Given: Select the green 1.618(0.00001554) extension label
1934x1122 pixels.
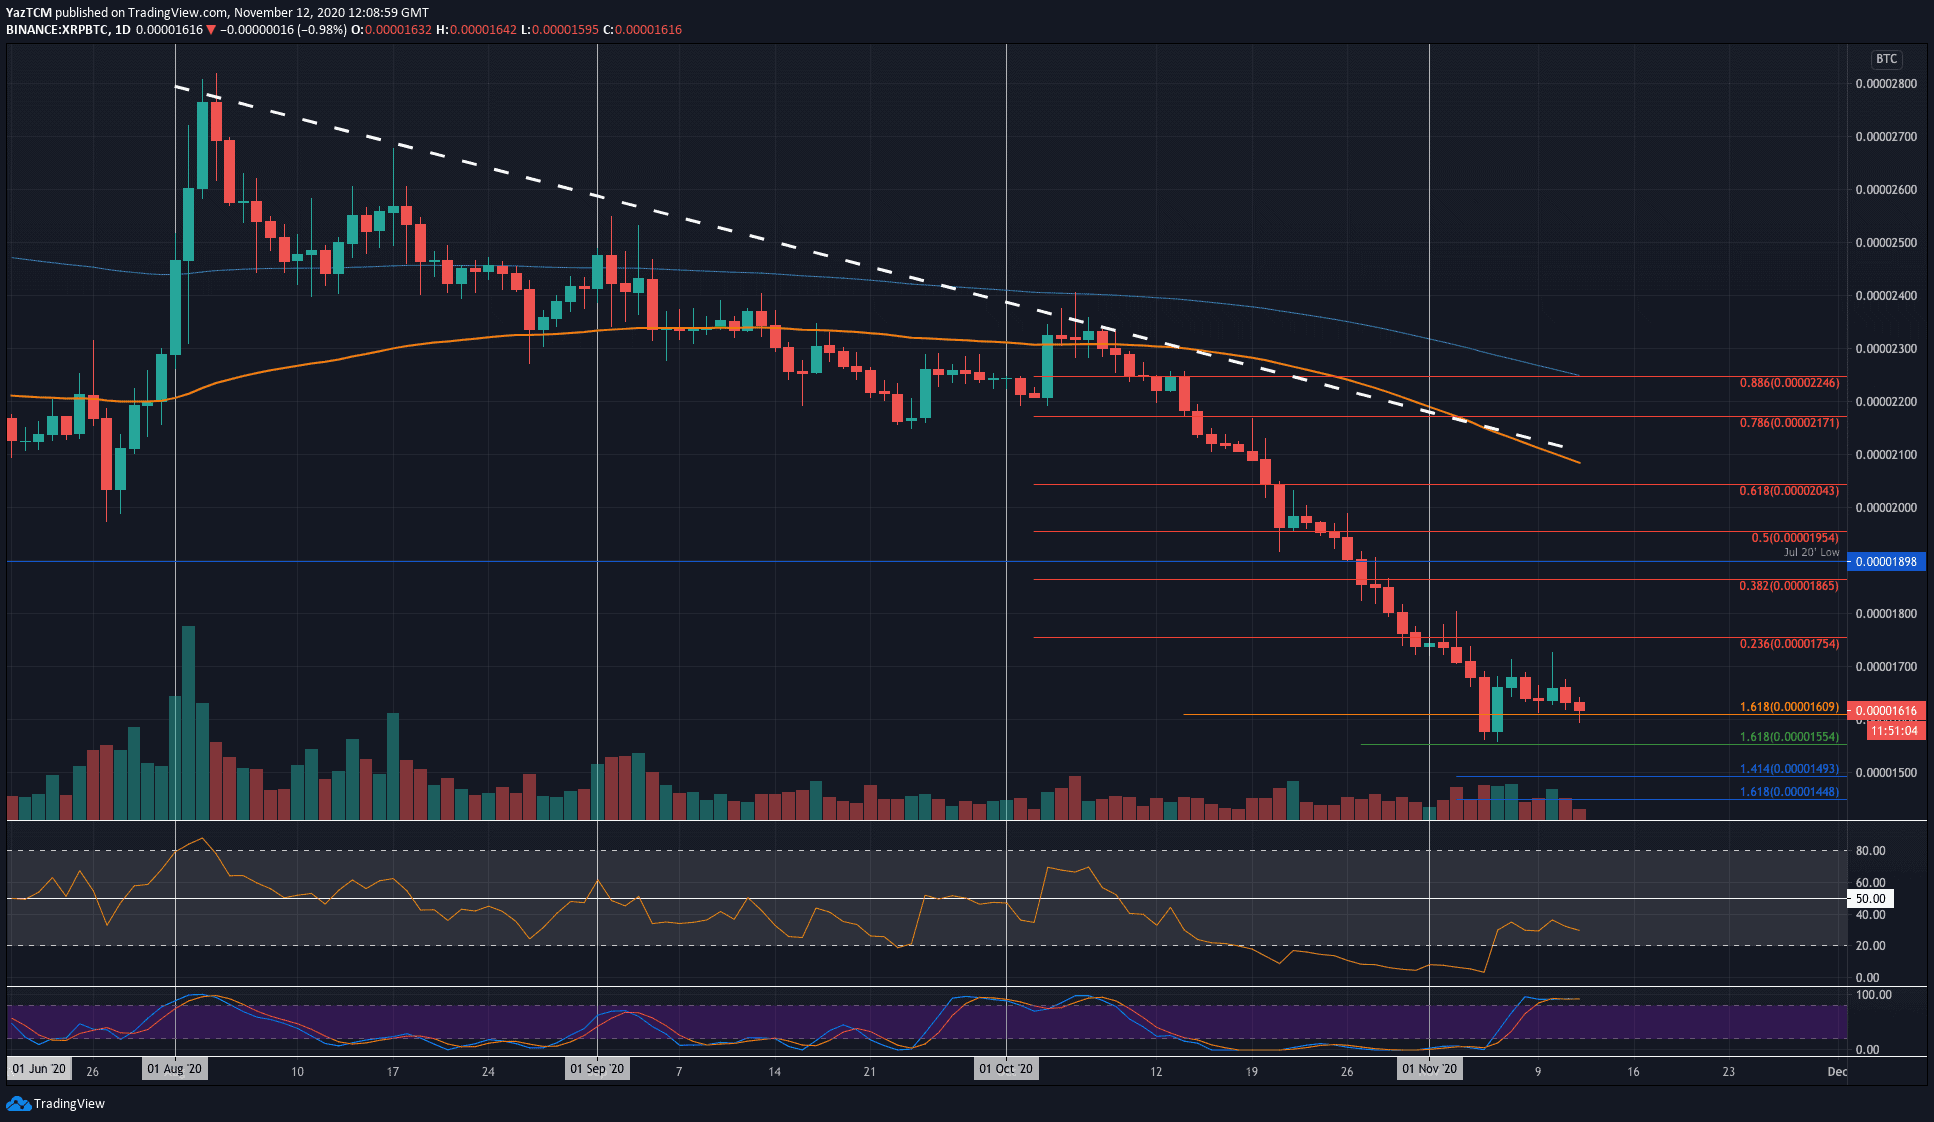Looking at the screenshot, I should coord(1789,737).
